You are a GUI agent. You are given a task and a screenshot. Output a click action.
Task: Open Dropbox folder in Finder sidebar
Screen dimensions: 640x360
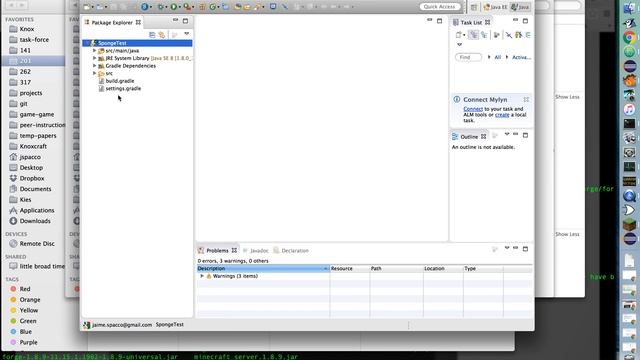(32, 178)
